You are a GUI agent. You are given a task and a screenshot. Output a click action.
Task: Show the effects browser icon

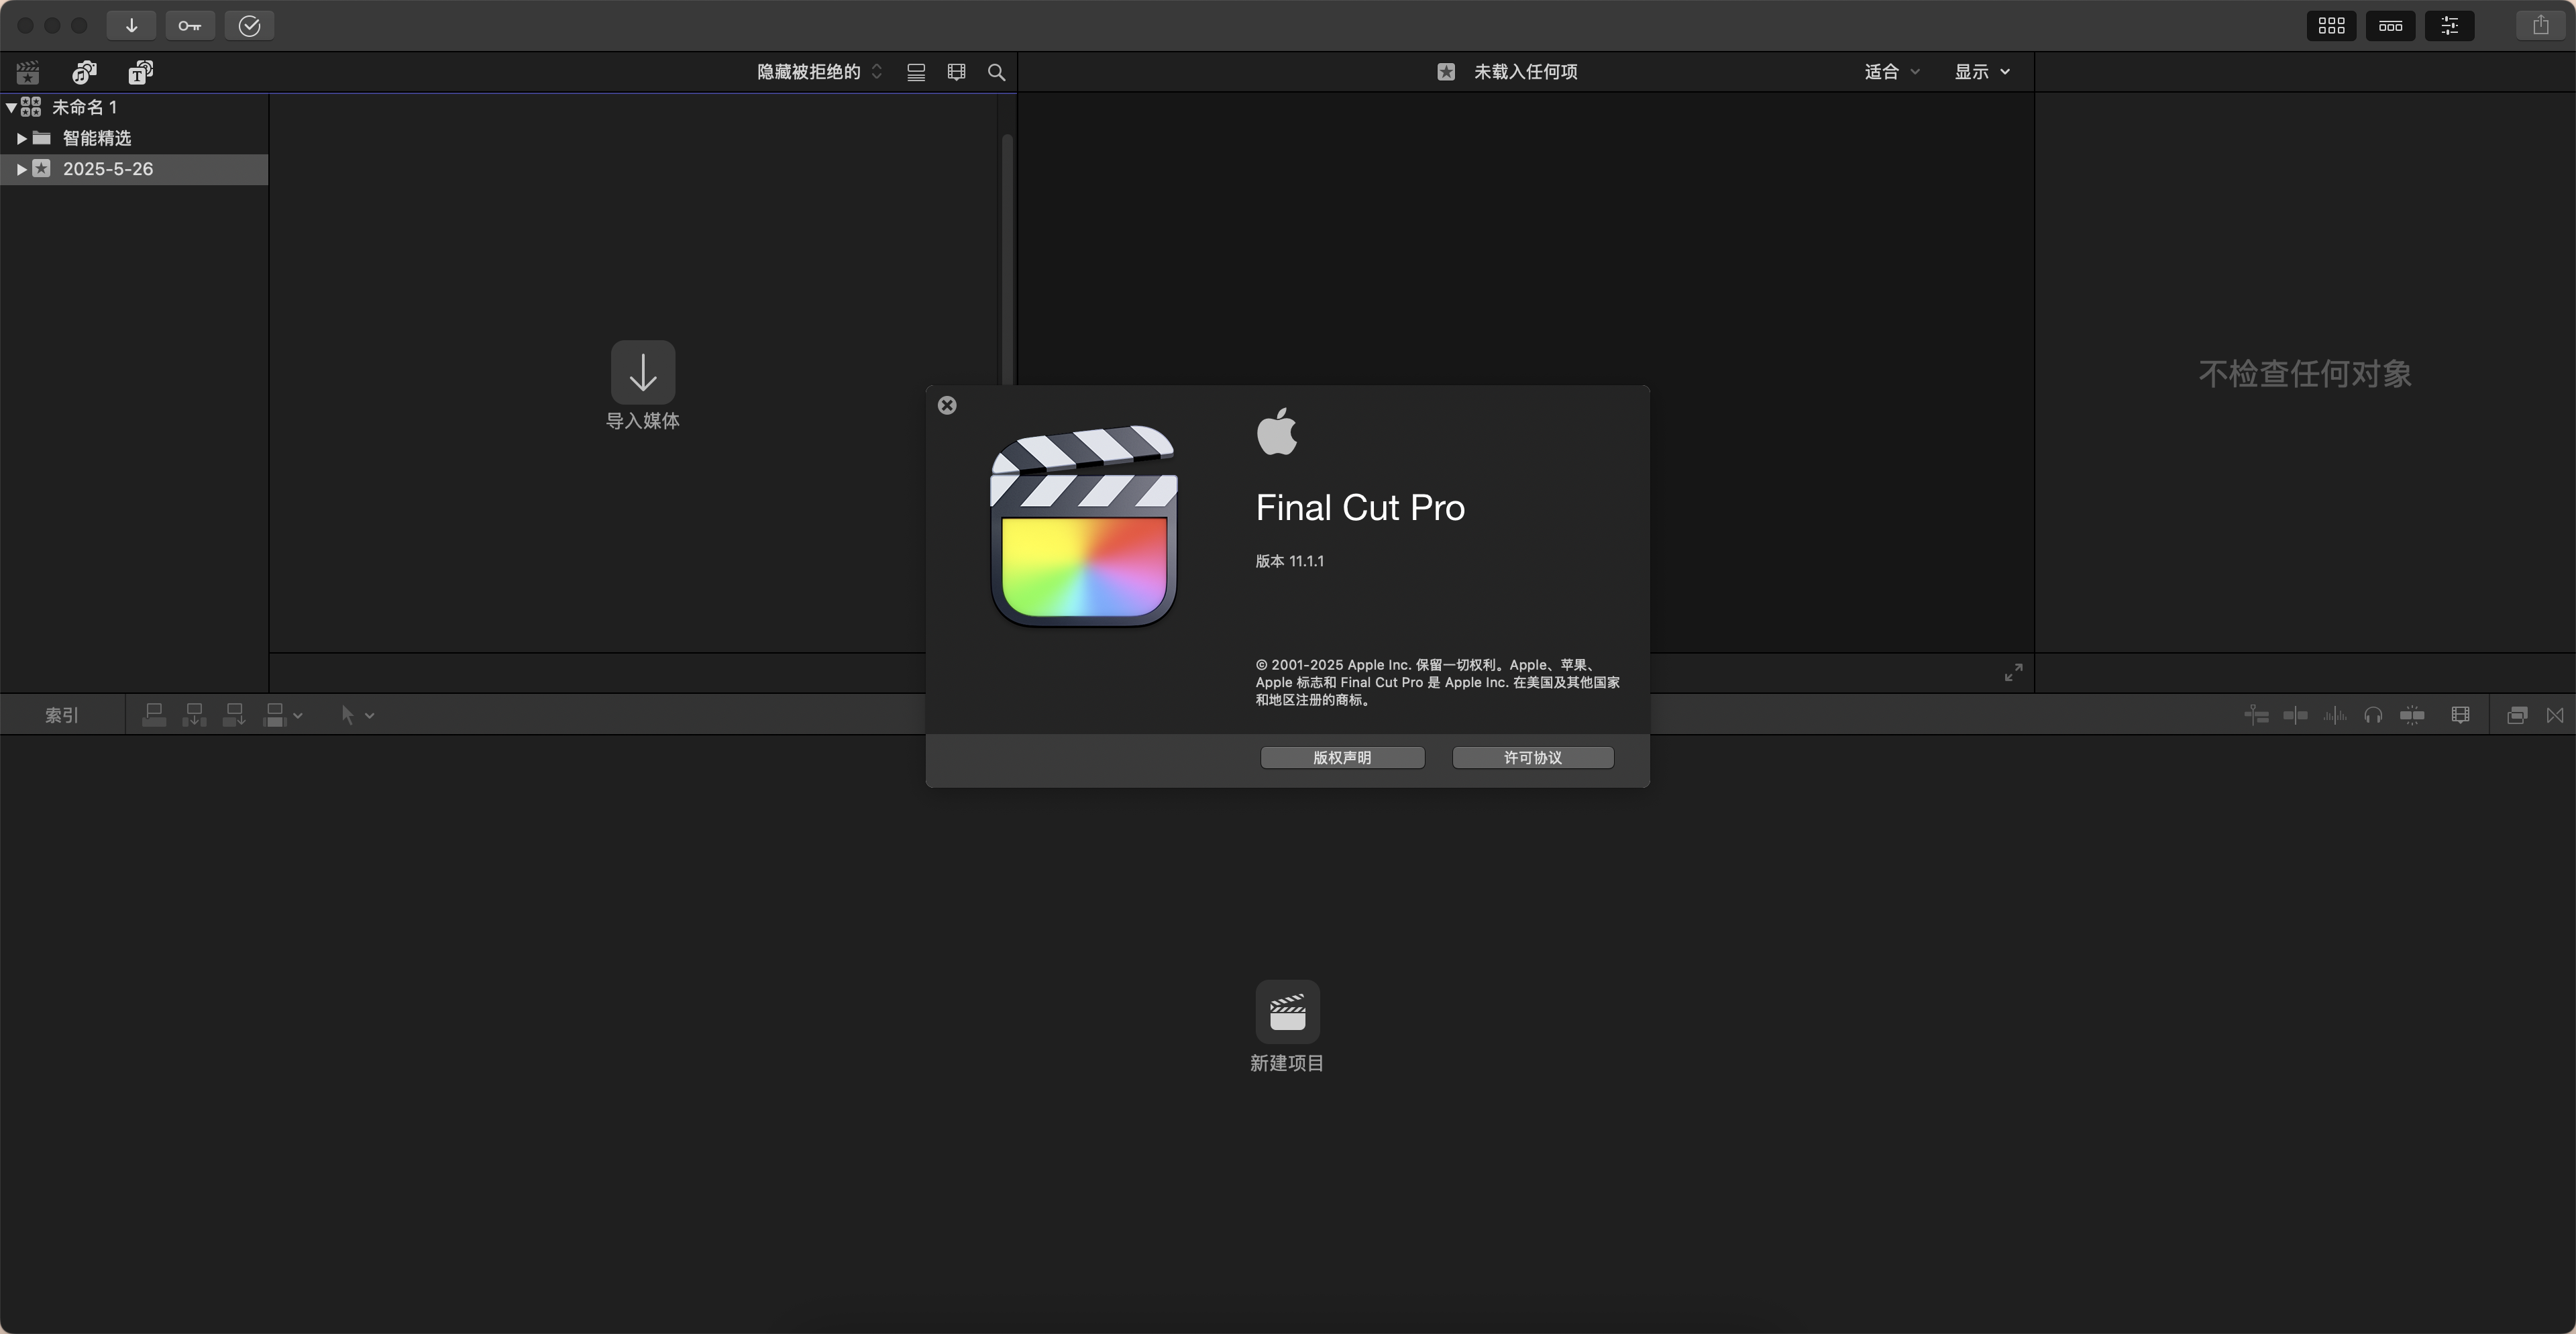[2518, 715]
